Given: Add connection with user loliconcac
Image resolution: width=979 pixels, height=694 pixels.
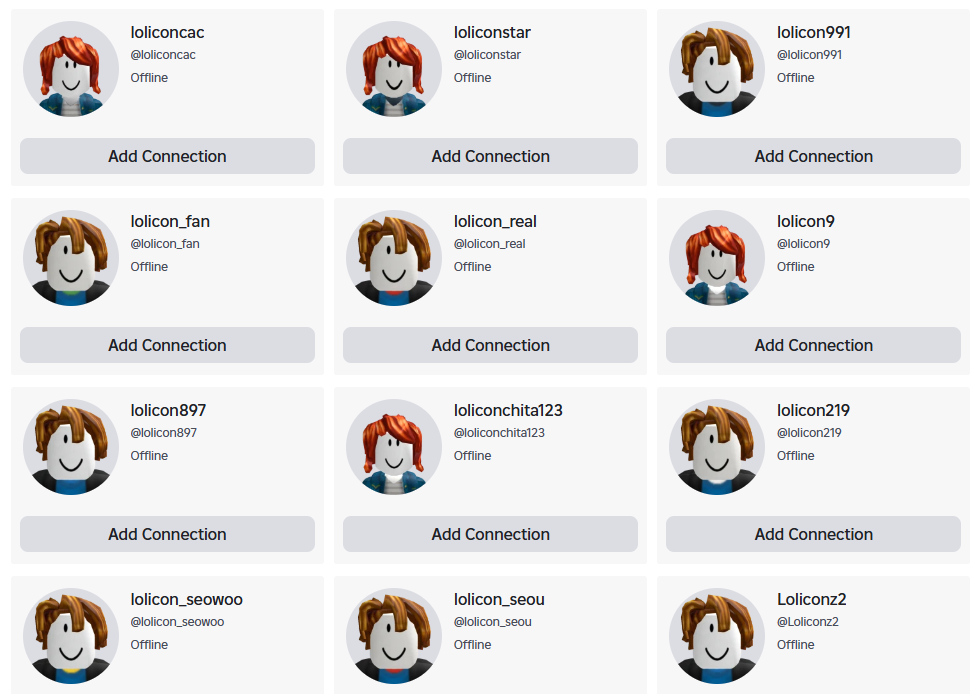Looking at the screenshot, I should [x=167, y=156].
